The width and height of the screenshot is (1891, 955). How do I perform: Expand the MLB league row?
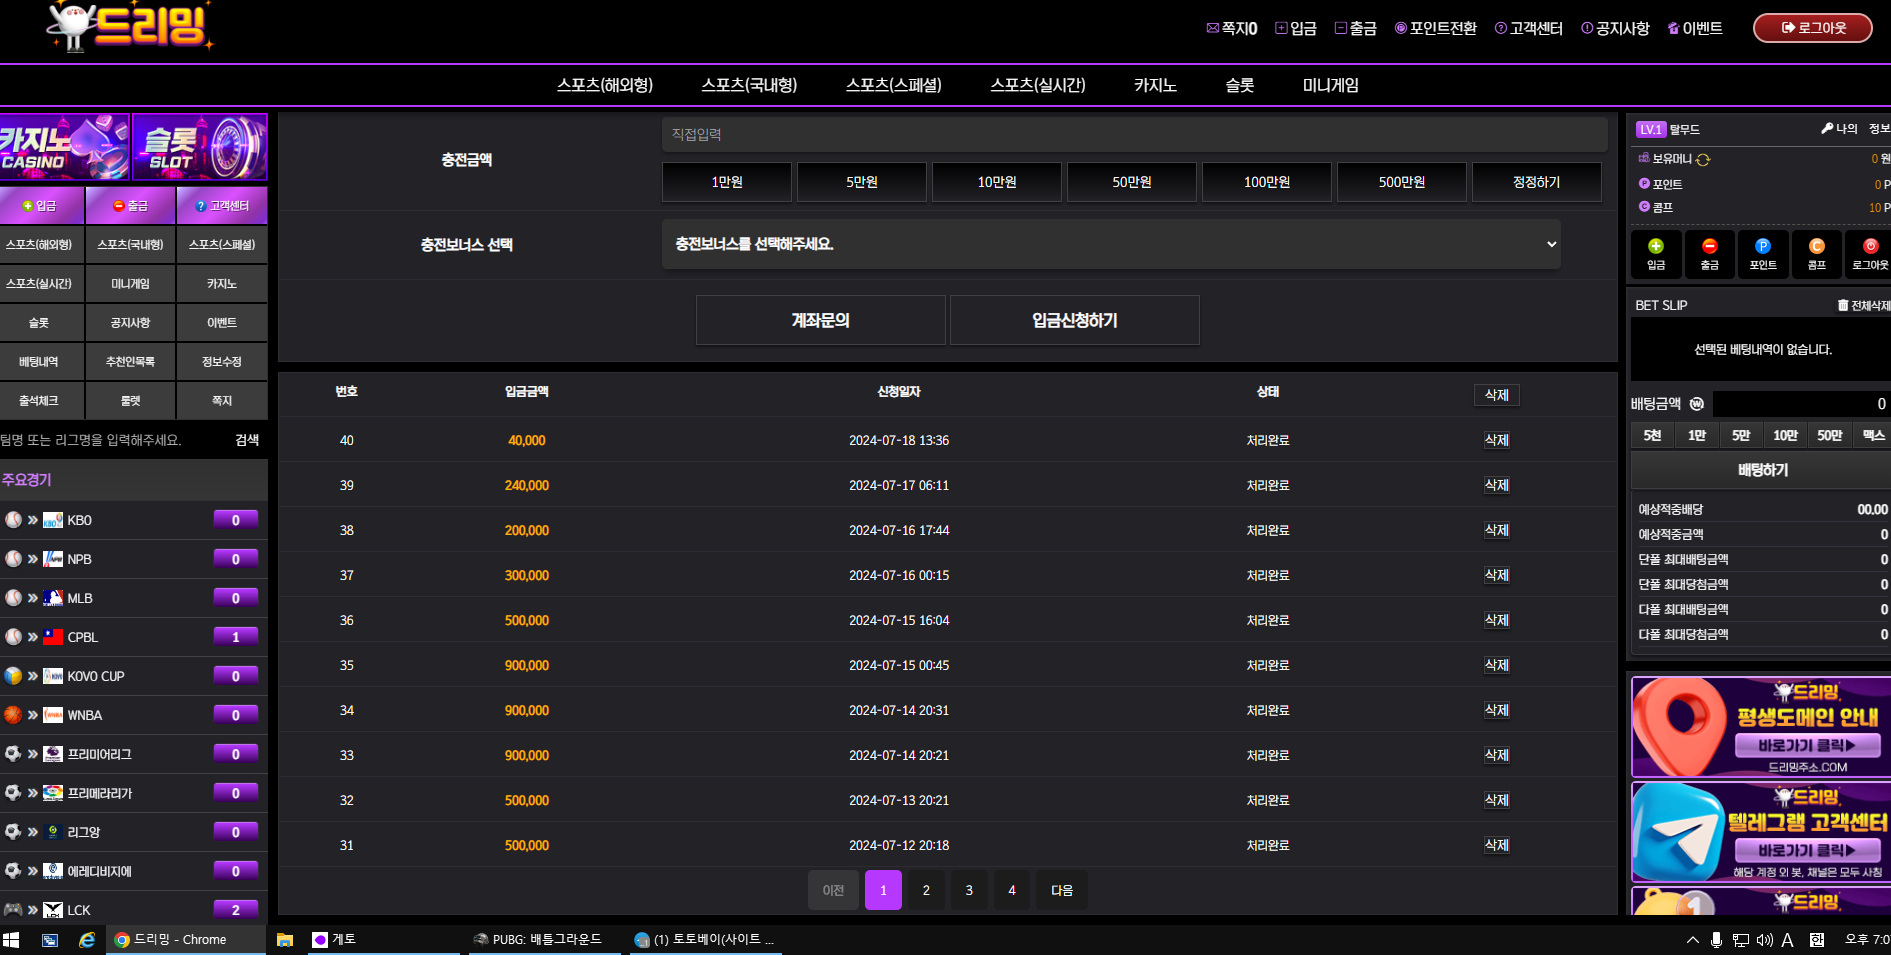(80, 598)
